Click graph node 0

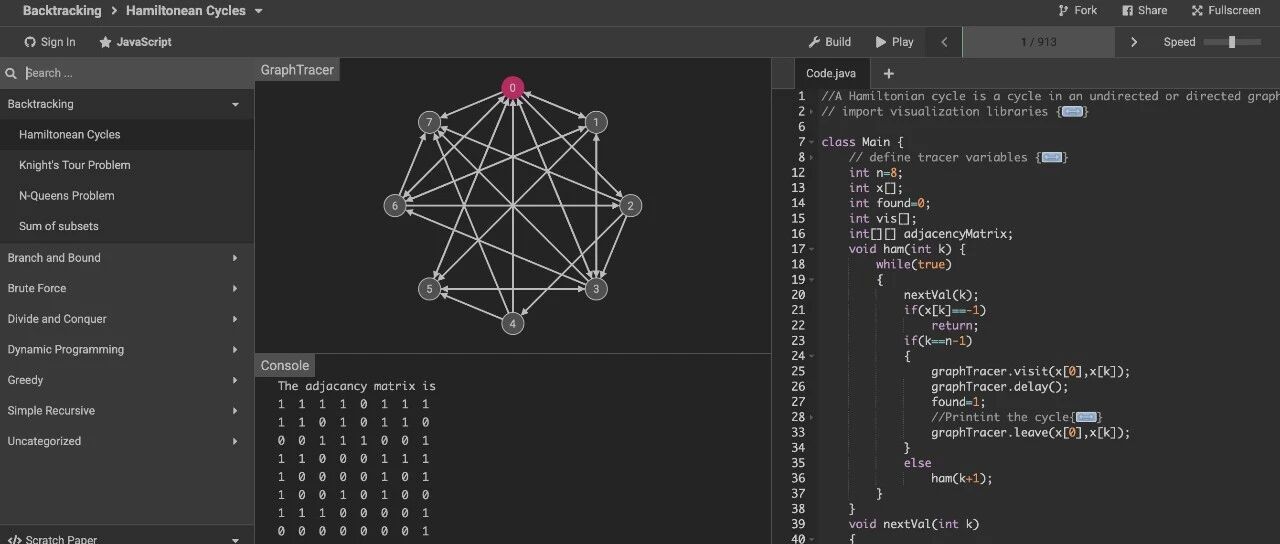512,88
